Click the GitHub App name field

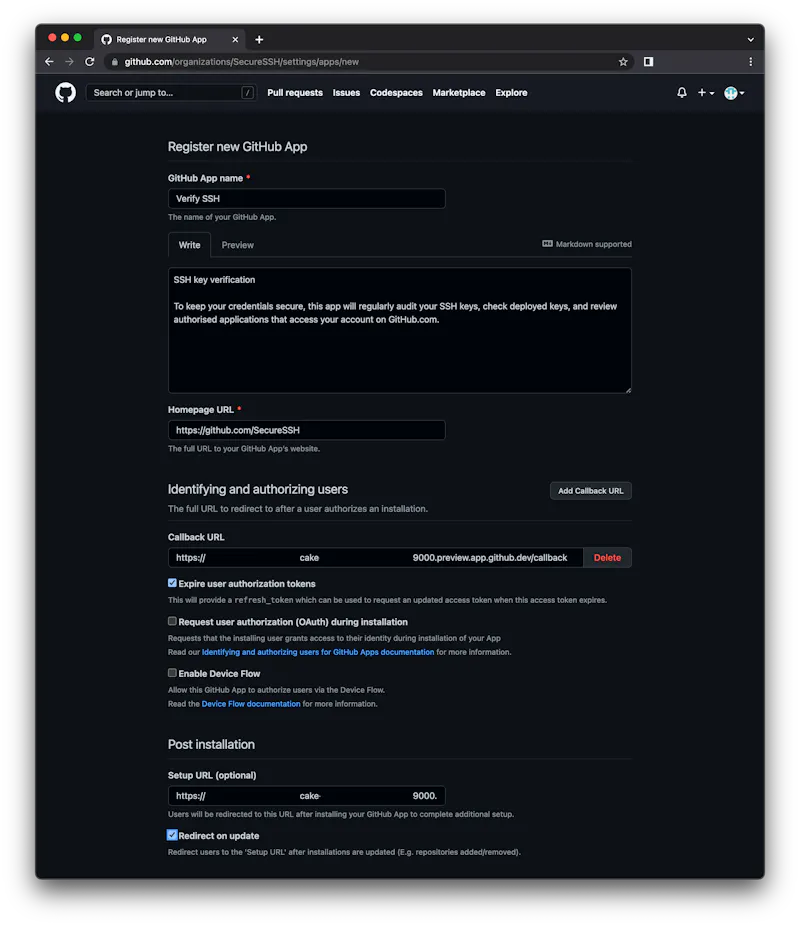[306, 198]
